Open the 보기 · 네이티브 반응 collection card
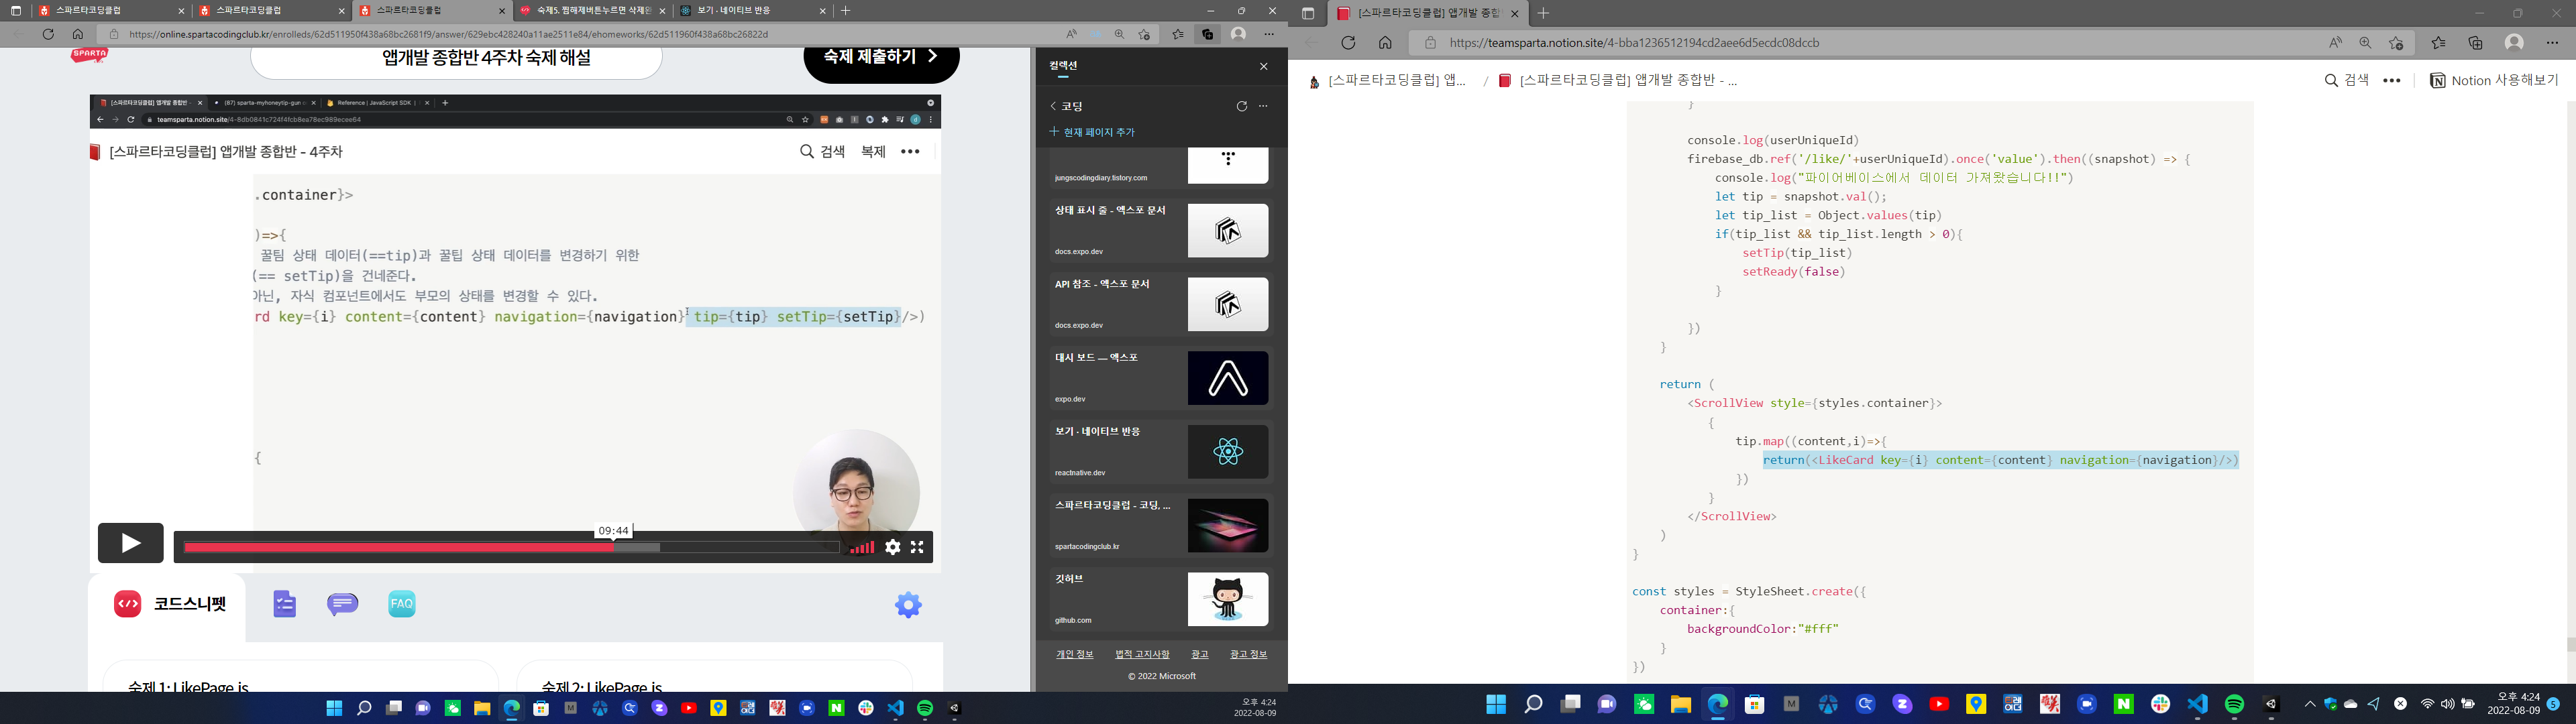Screen dimensions: 2576x724 pos(1161,452)
